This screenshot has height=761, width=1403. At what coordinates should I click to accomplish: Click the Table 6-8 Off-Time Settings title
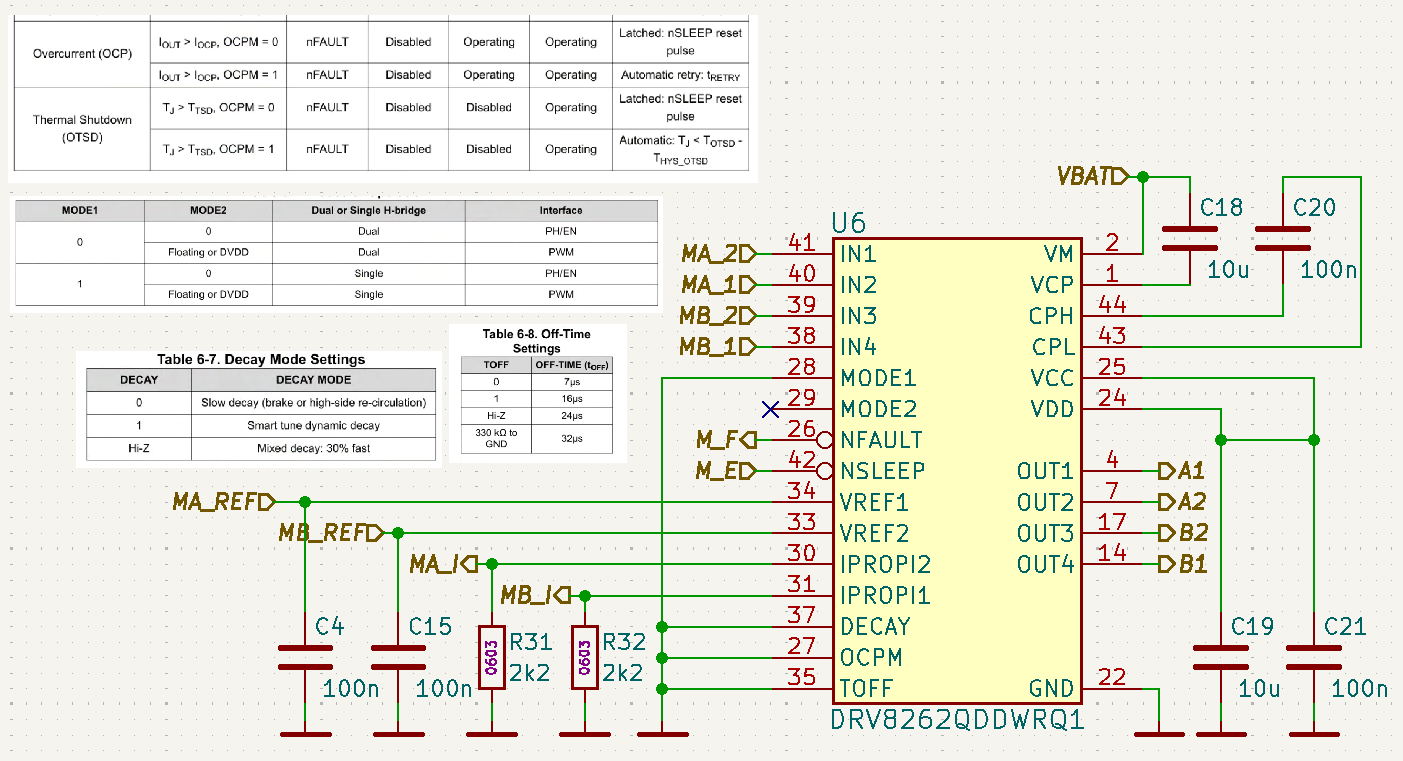(x=537, y=340)
